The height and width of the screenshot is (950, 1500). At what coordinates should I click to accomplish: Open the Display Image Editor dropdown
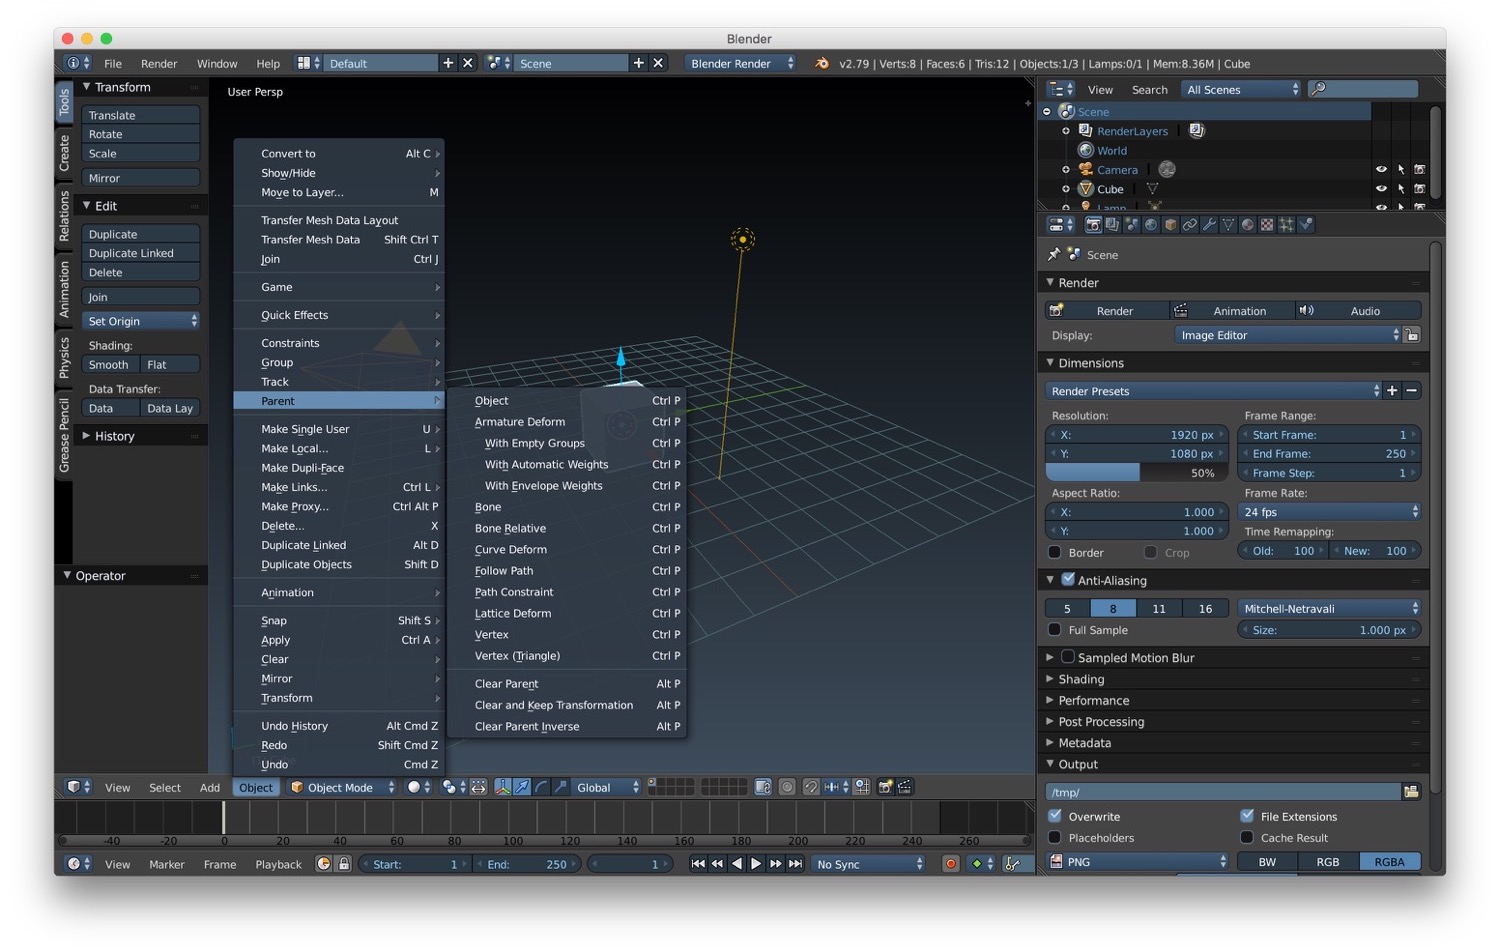[x=1288, y=335]
